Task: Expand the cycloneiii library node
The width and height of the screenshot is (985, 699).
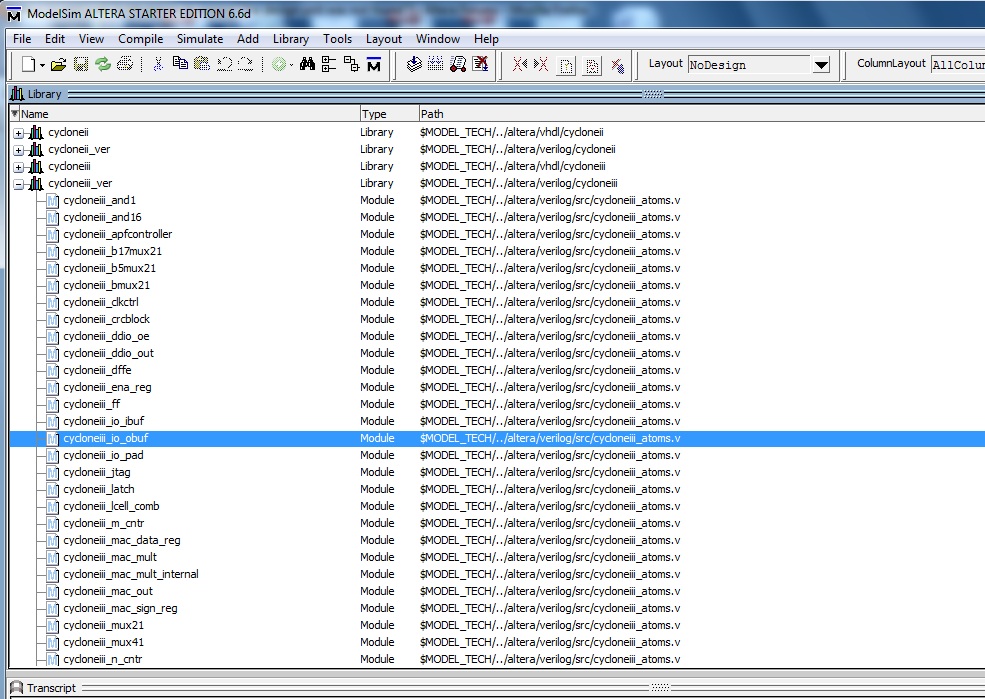Action: (x=19, y=167)
